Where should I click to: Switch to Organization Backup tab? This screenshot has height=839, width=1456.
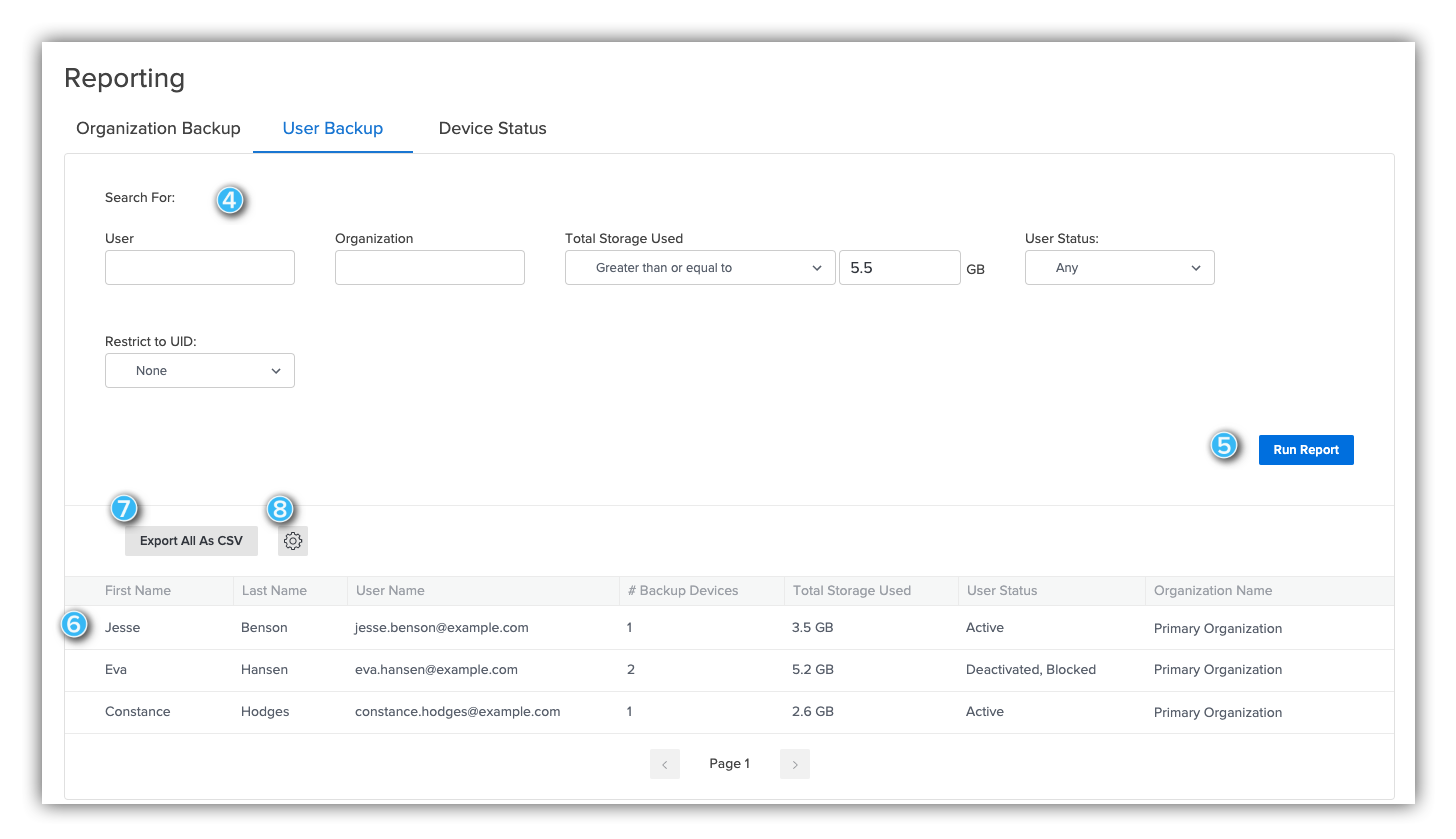[x=158, y=128]
